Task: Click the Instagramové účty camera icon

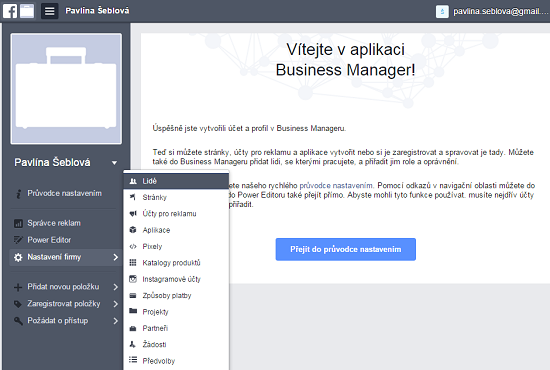Action: click(x=133, y=279)
